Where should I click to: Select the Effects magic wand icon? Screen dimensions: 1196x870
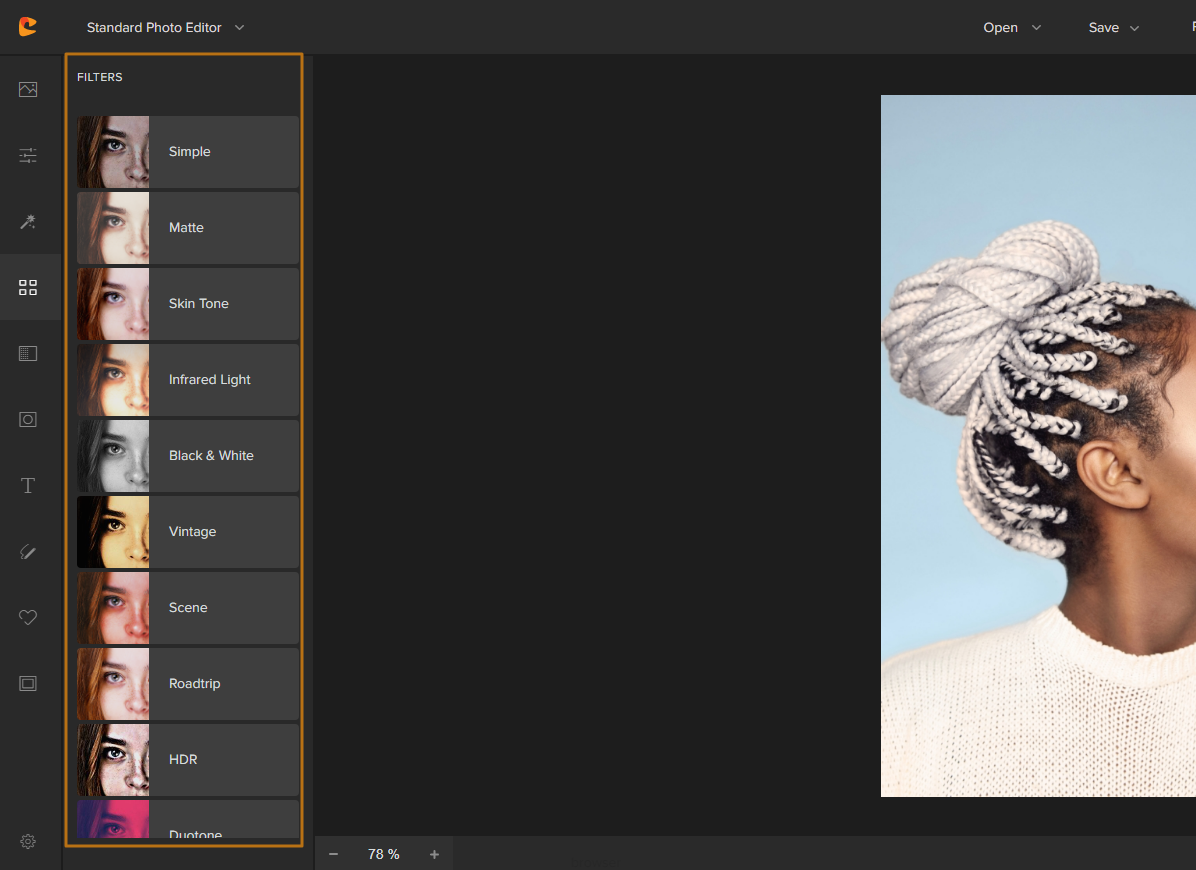(x=28, y=221)
